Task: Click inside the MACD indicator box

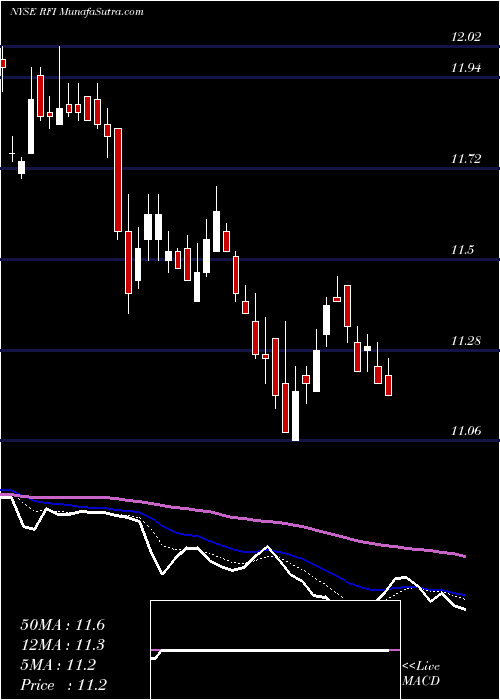Action: 275,650
